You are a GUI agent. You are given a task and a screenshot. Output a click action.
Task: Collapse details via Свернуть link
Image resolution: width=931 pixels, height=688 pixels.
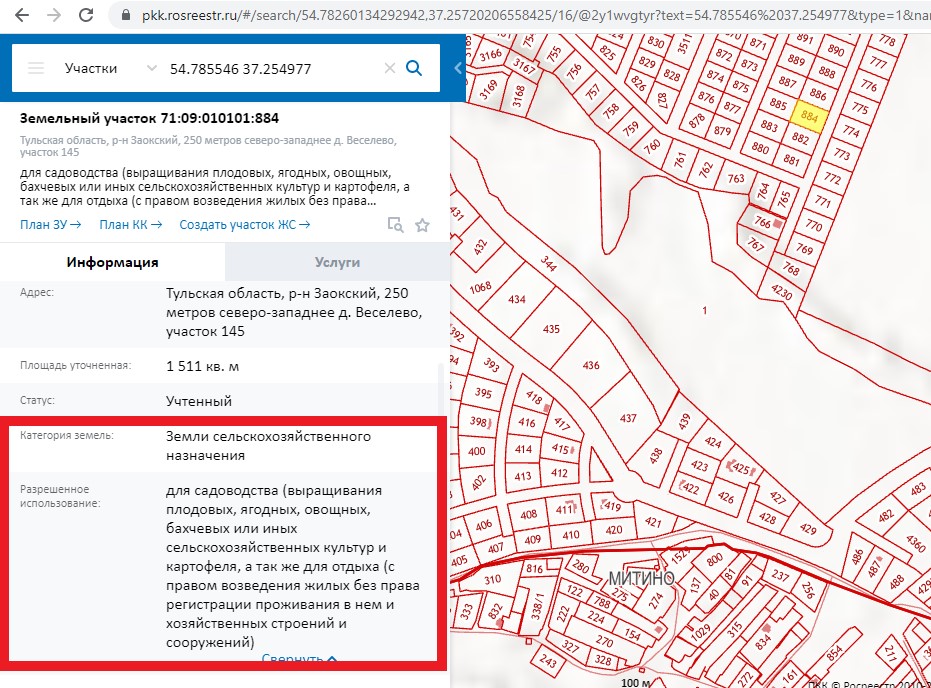tap(299, 659)
